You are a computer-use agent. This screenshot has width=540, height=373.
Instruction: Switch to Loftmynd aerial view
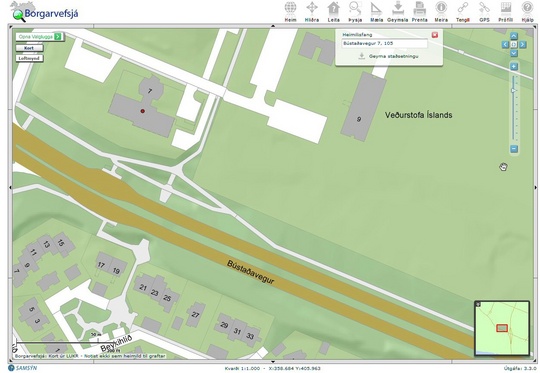coord(29,58)
